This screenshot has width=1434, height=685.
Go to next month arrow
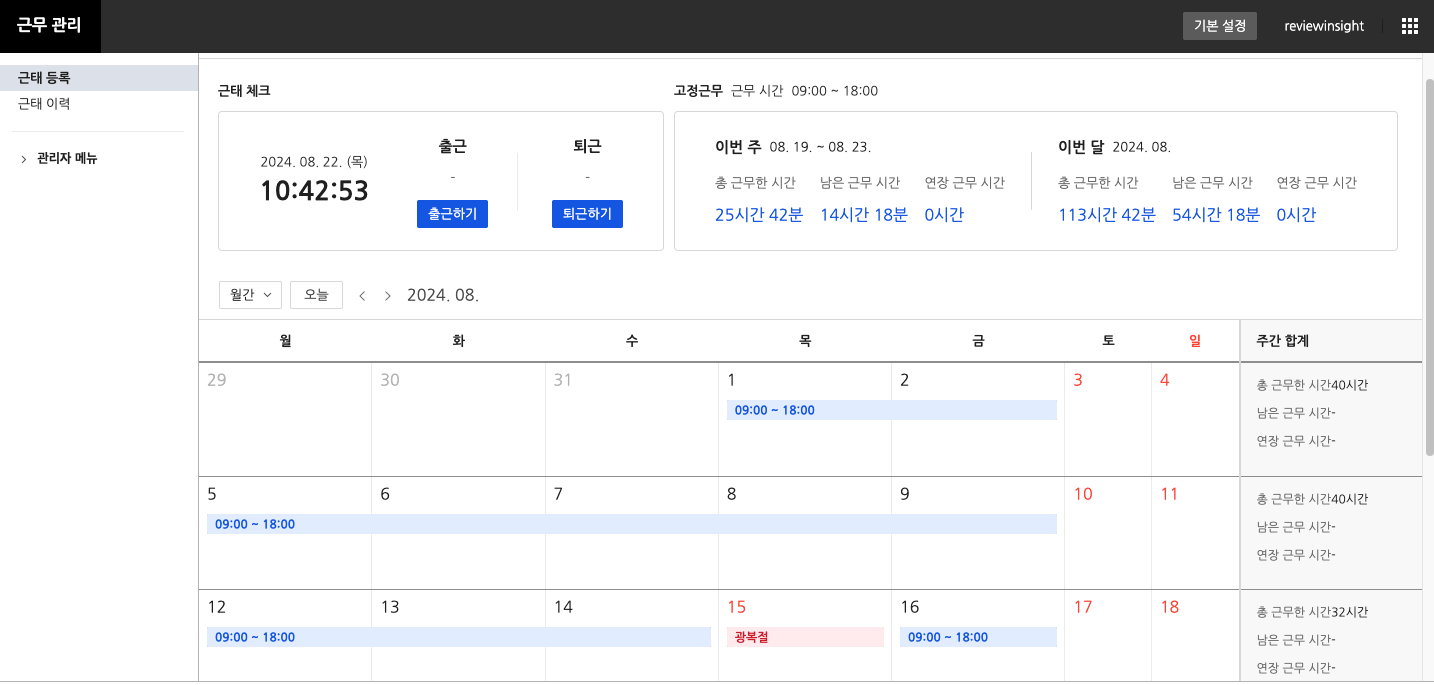[388, 296]
